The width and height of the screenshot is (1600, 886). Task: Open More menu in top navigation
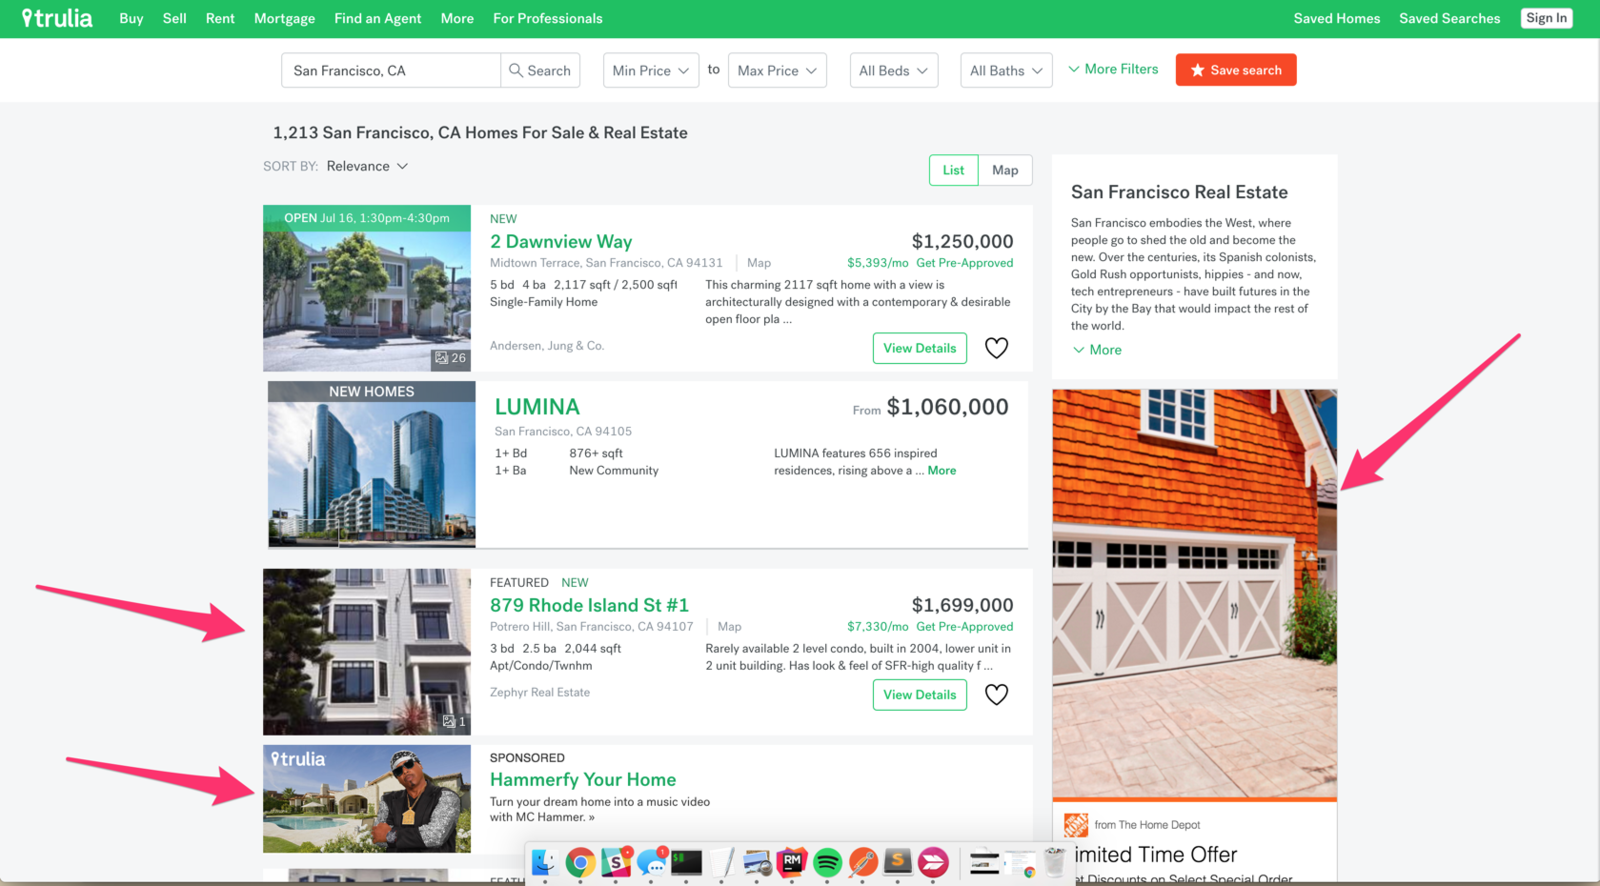(457, 18)
